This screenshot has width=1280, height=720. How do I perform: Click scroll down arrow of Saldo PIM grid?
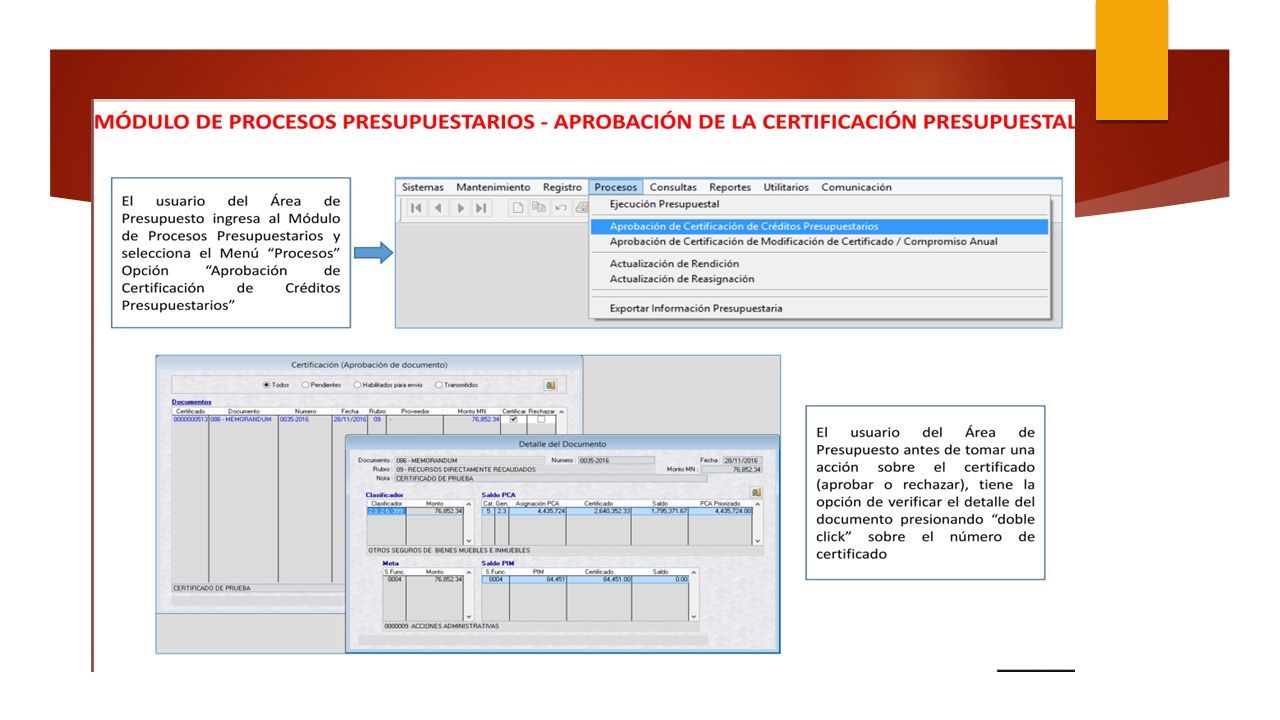[694, 617]
